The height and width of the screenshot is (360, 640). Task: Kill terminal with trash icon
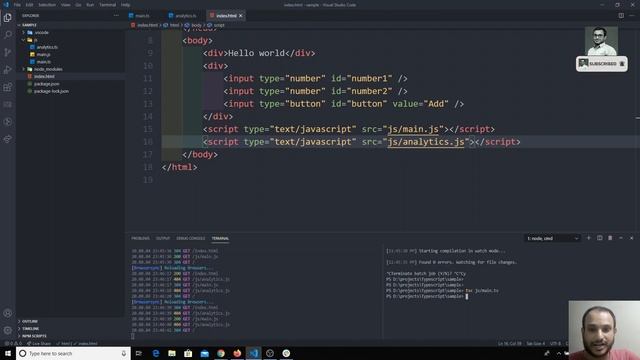(x=610, y=238)
